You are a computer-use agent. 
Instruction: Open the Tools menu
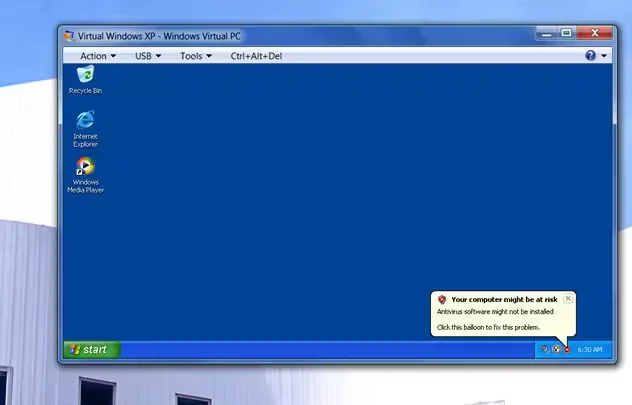click(196, 56)
